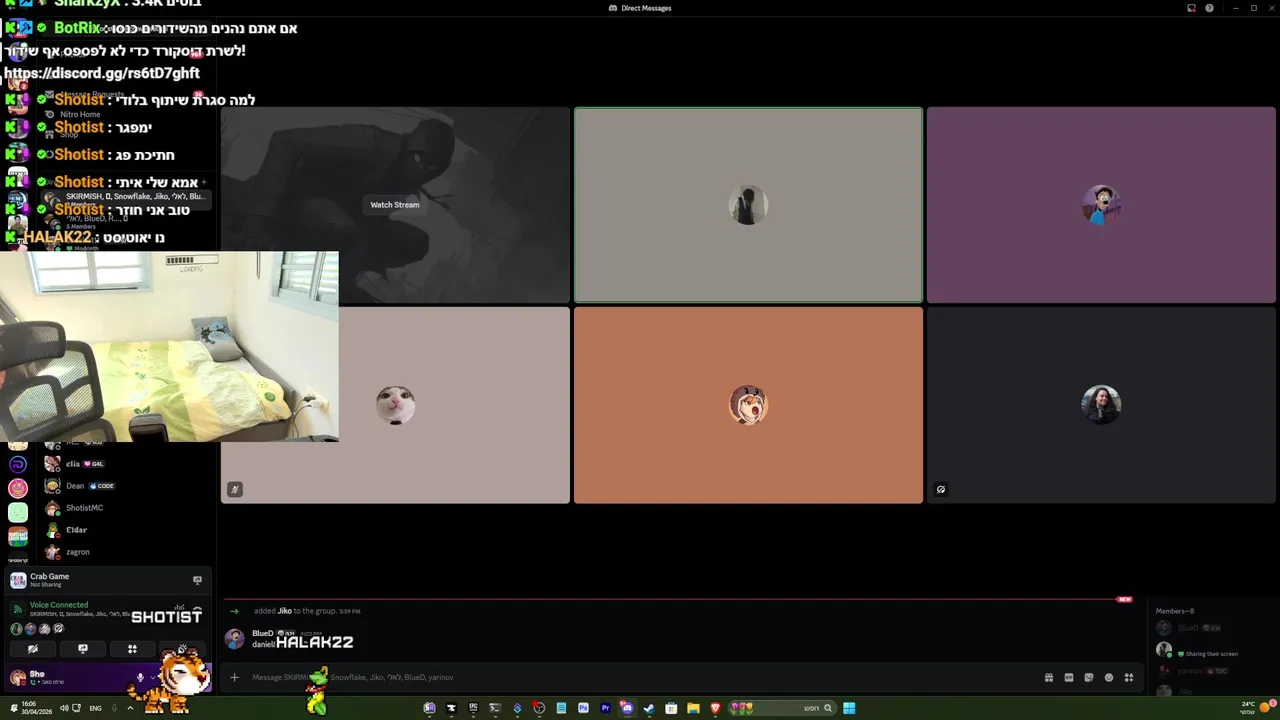Open the Discord inbox icon in title bar

click(x=1191, y=8)
